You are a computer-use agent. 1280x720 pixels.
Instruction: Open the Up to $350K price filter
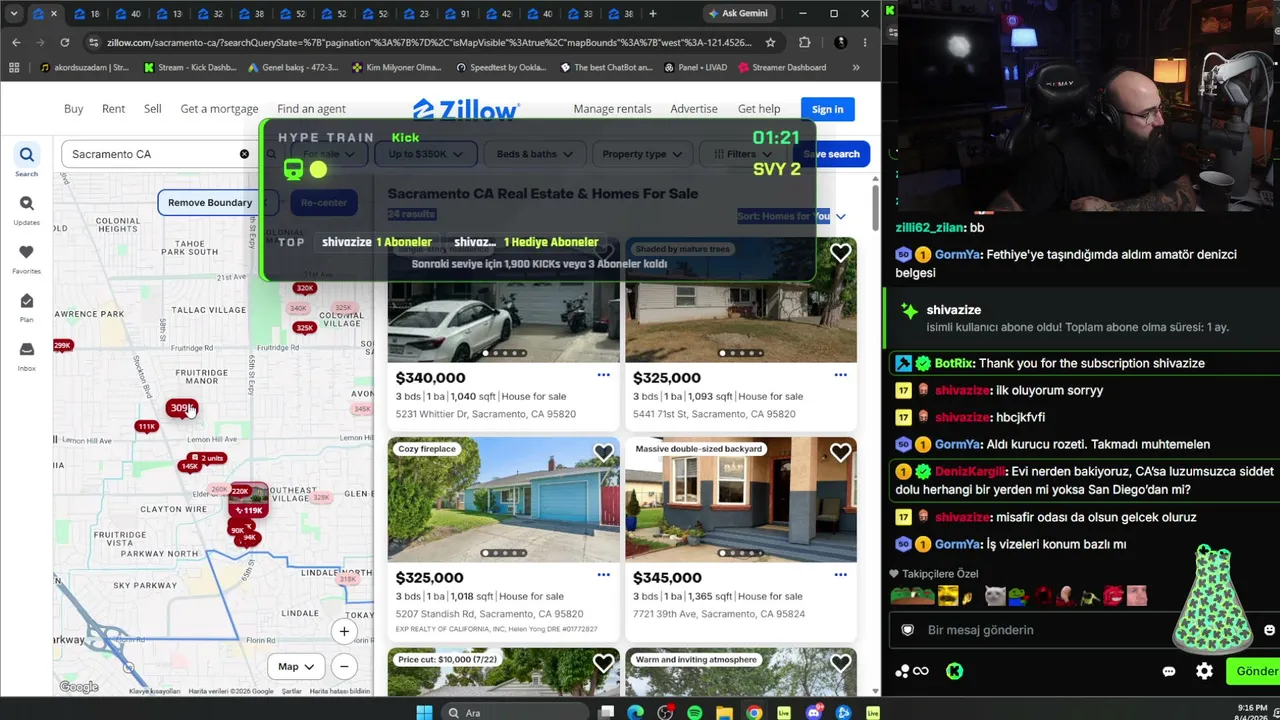tap(425, 154)
